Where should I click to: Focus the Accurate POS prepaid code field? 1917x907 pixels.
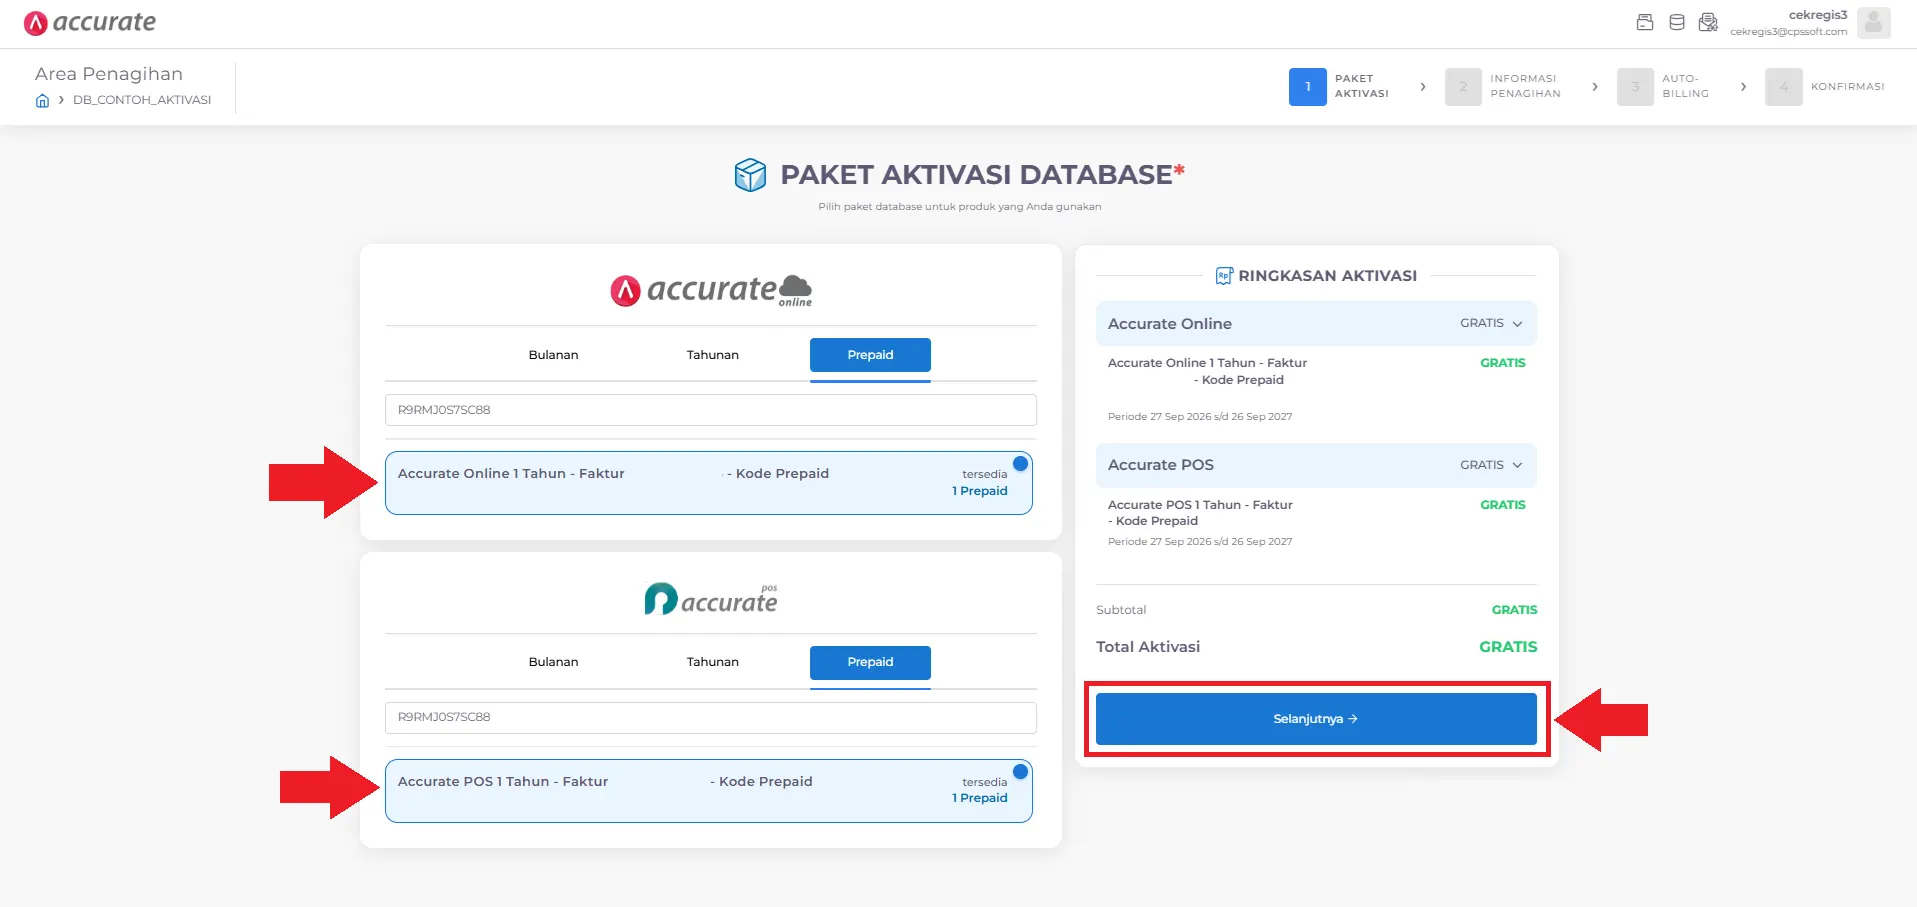[x=710, y=717]
